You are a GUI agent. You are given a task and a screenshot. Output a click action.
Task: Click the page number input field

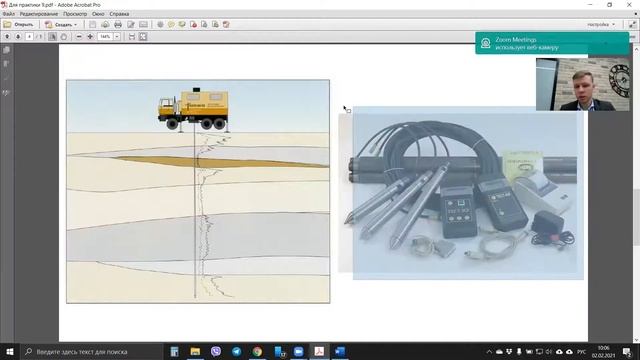pyautogui.click(x=29, y=37)
